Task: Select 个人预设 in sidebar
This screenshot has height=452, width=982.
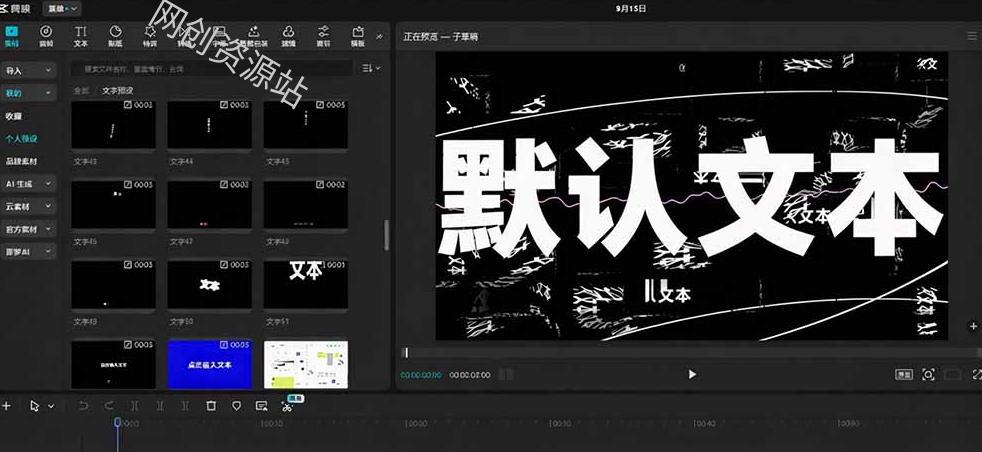Action: click(x=21, y=138)
